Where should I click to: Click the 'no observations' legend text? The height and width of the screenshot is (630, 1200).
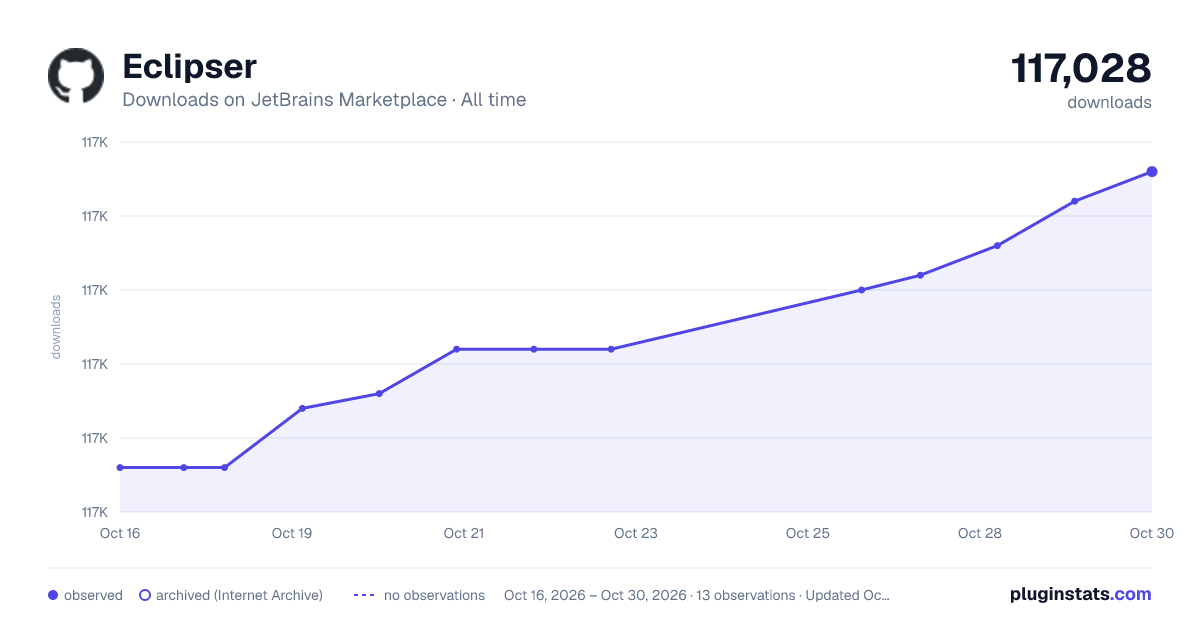point(434,595)
